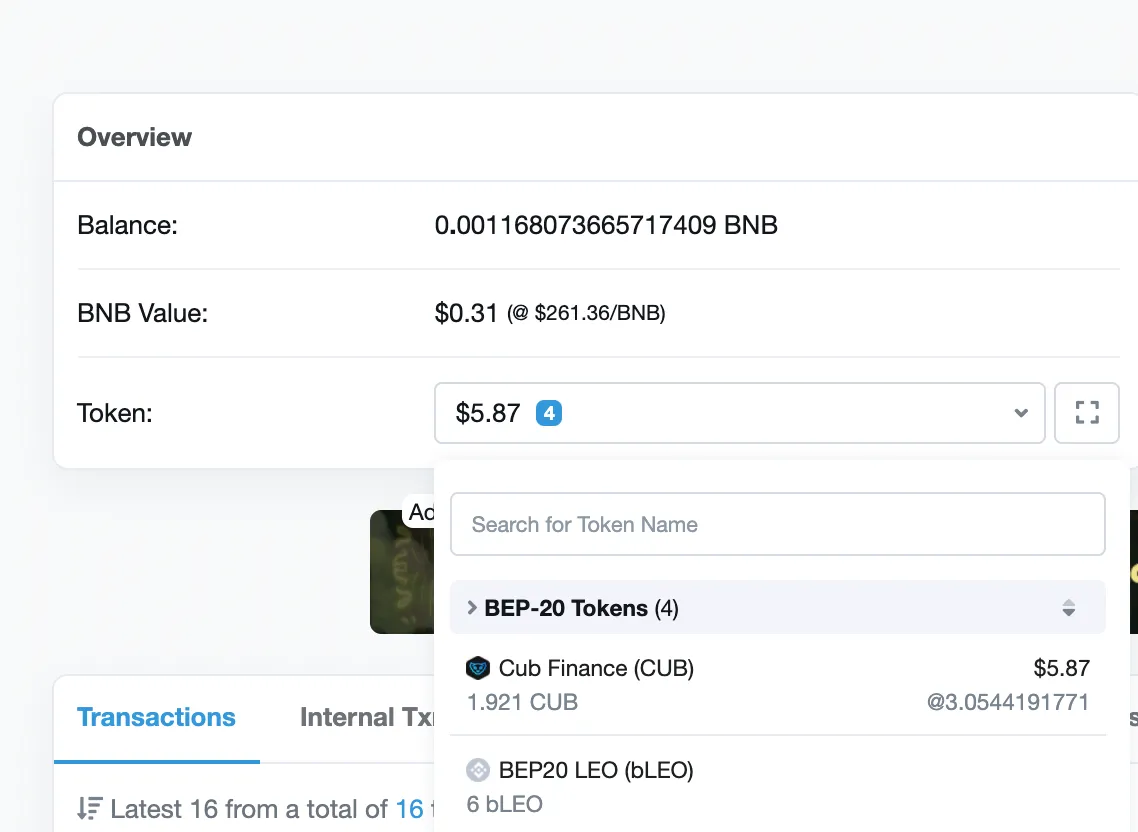Click the Cub Finance value $5.87
1138x832 pixels.
[1062, 668]
